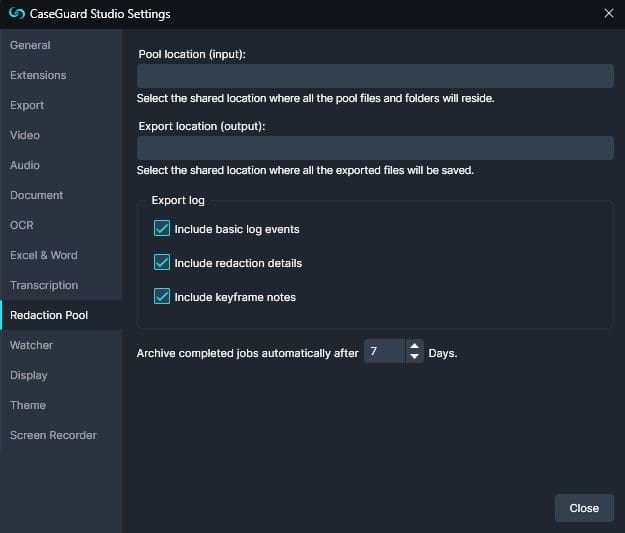
Task: Click 'Pool location (input):' label
Action: click(192, 54)
